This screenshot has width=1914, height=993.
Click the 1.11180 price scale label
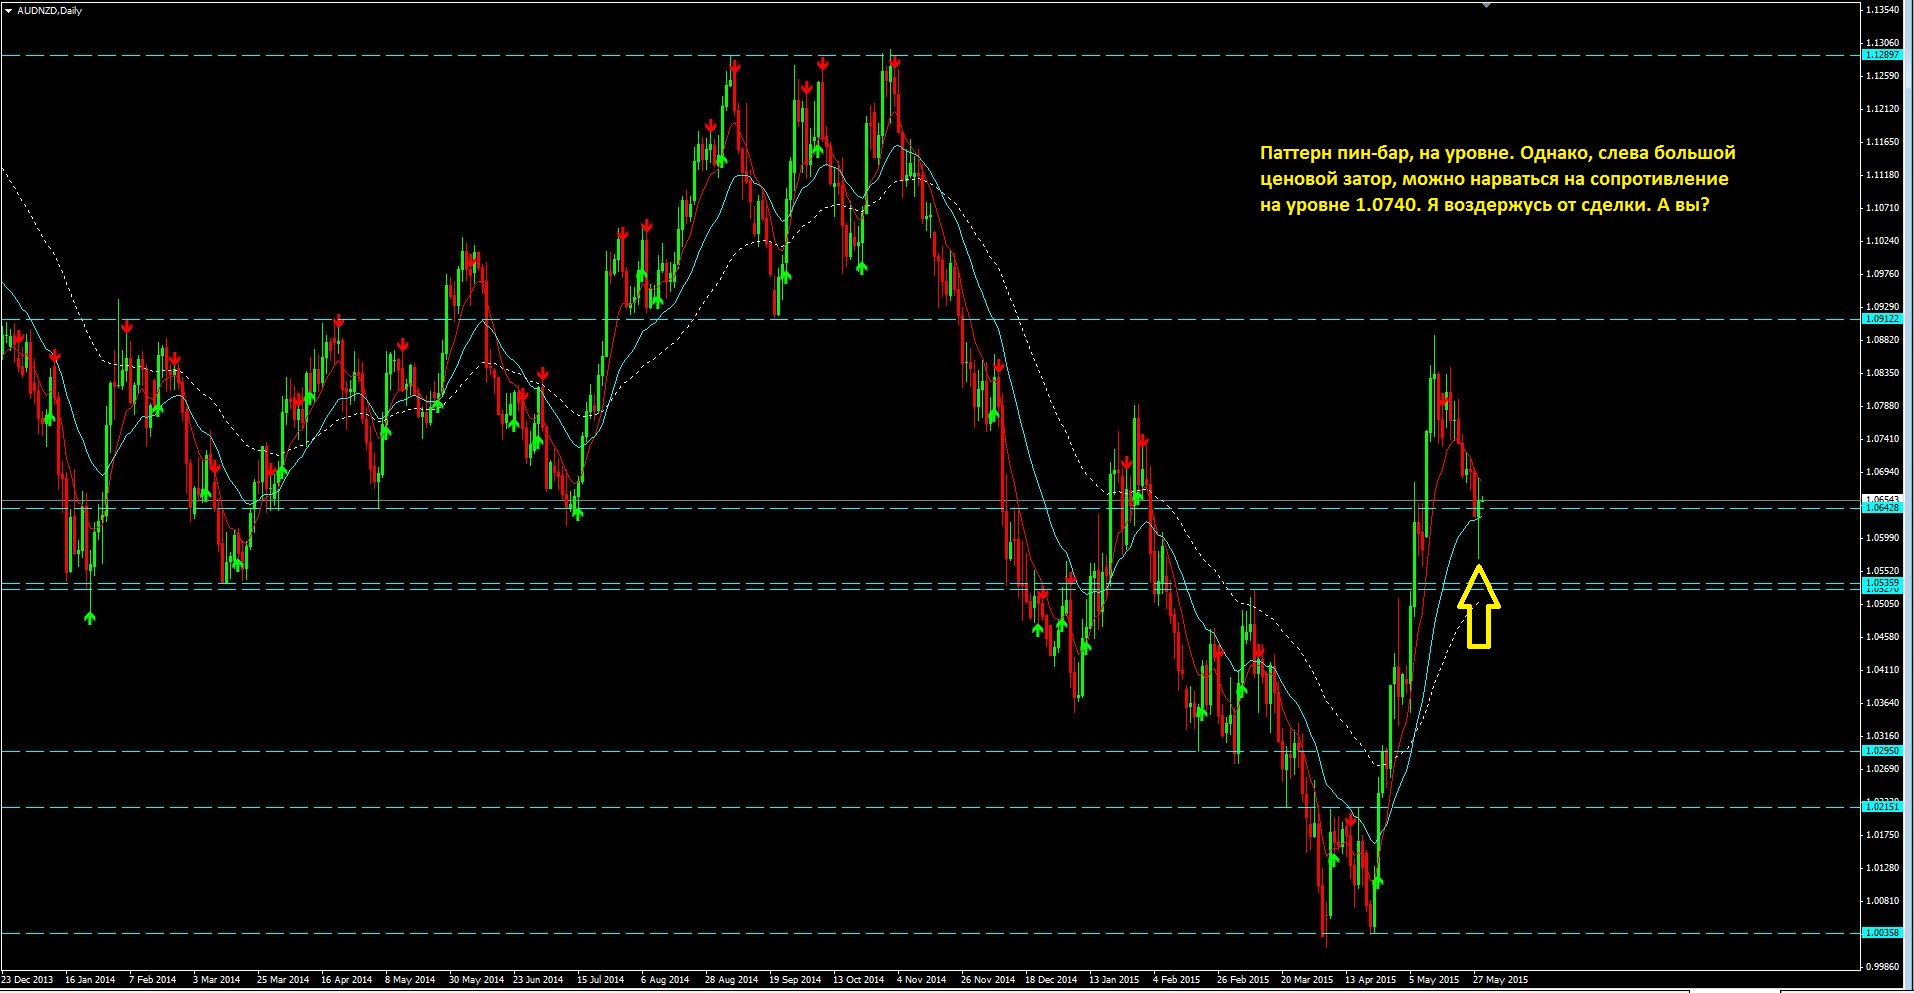[x=1883, y=175]
